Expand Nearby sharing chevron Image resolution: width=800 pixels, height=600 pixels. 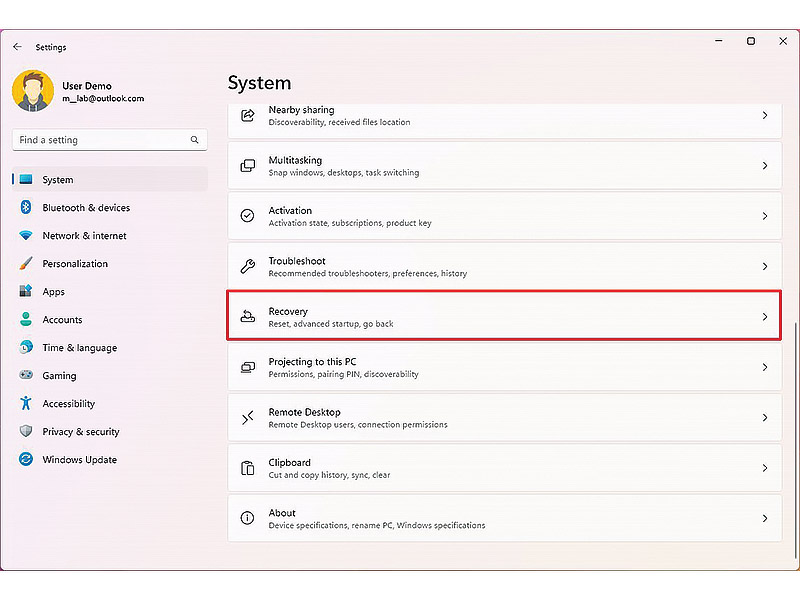[x=765, y=115]
